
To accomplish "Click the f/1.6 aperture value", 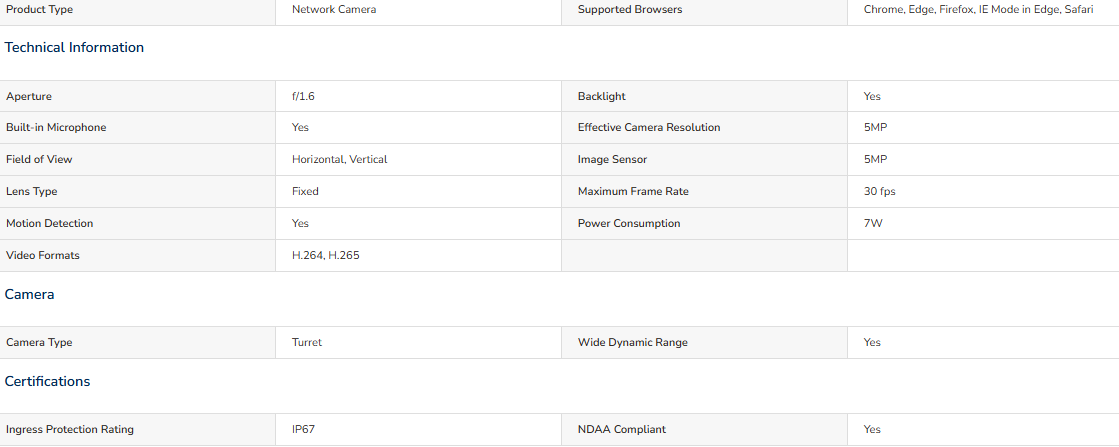I will [x=303, y=96].
